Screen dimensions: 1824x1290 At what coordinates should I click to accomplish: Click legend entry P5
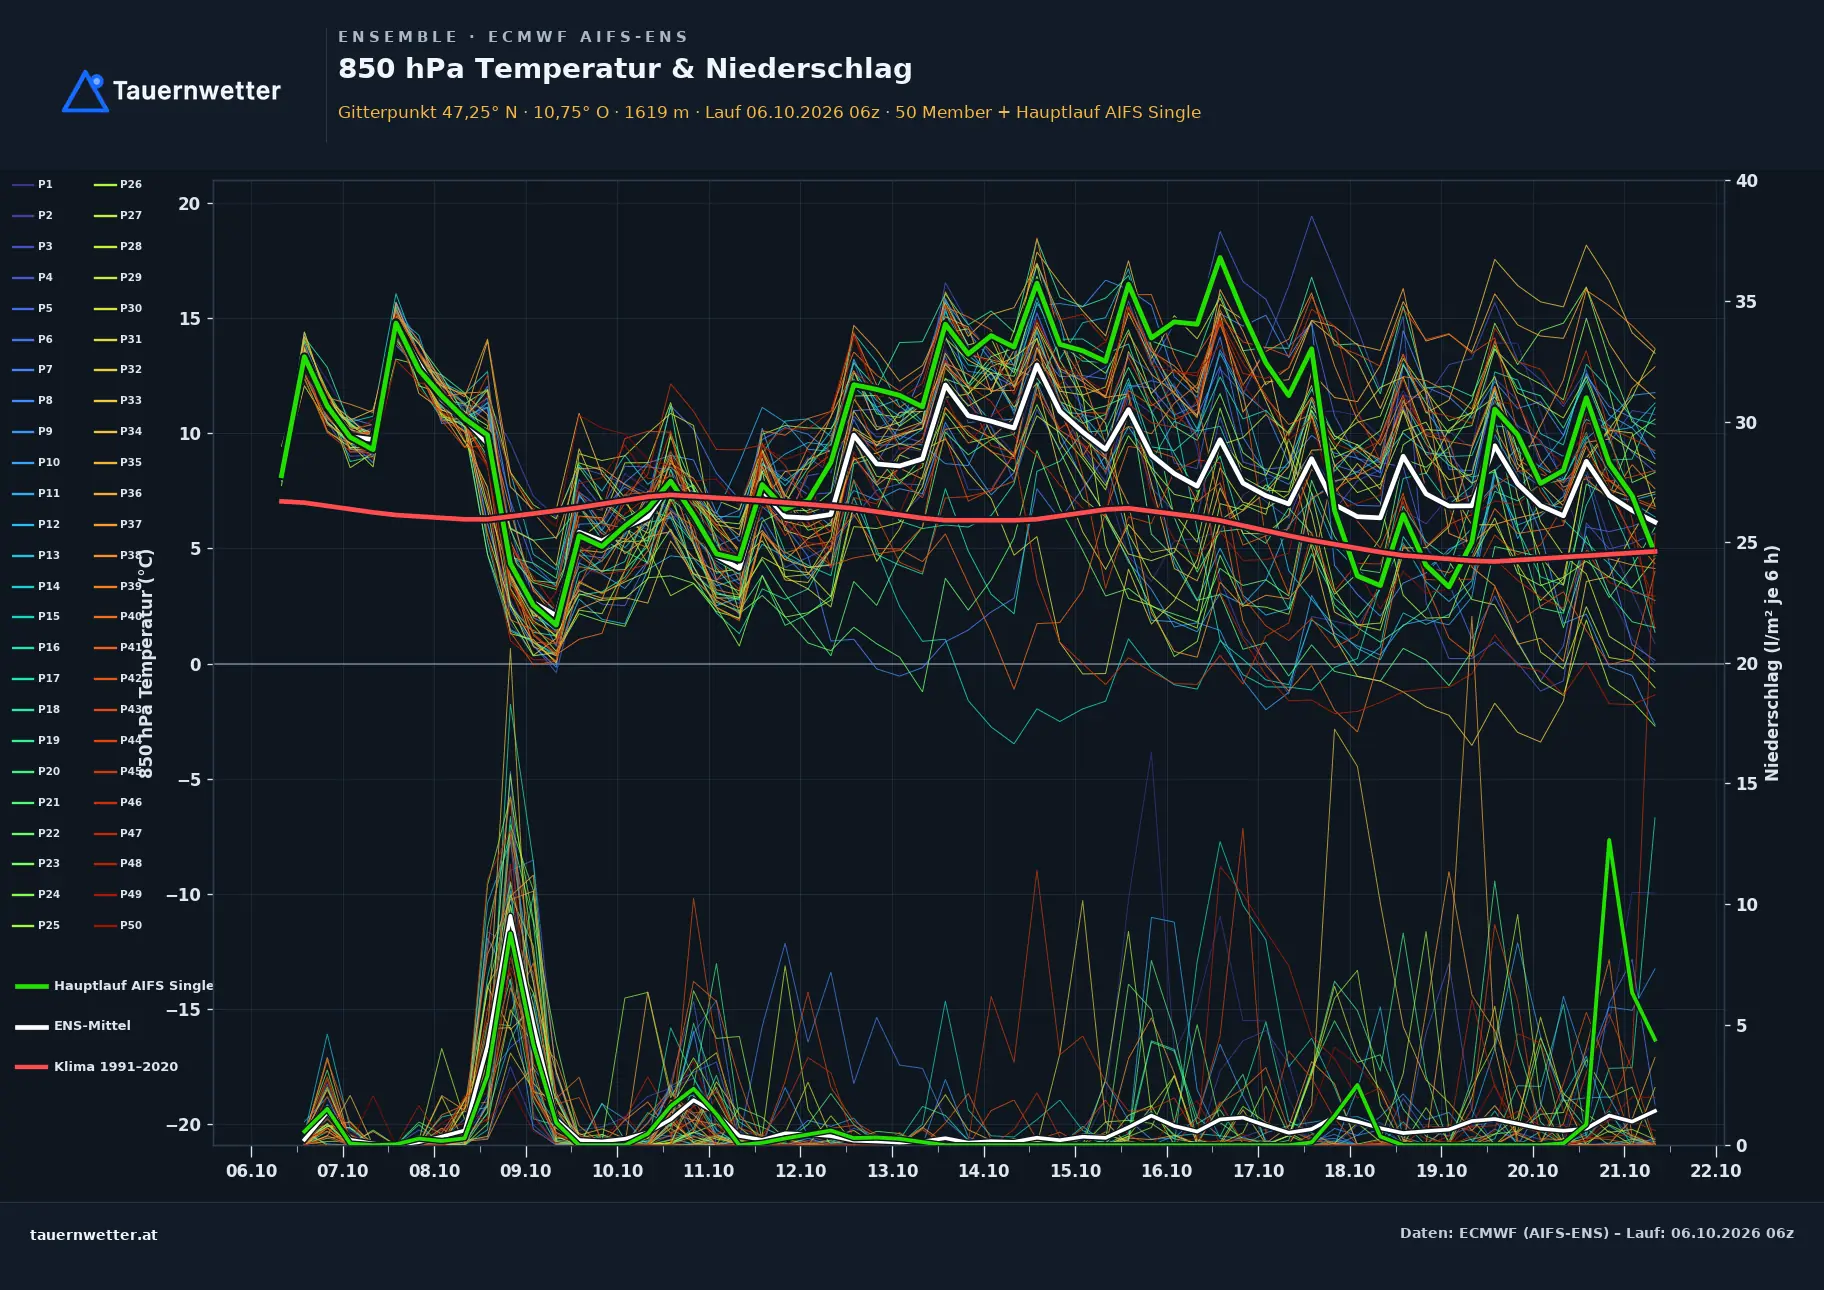pyautogui.click(x=33, y=309)
